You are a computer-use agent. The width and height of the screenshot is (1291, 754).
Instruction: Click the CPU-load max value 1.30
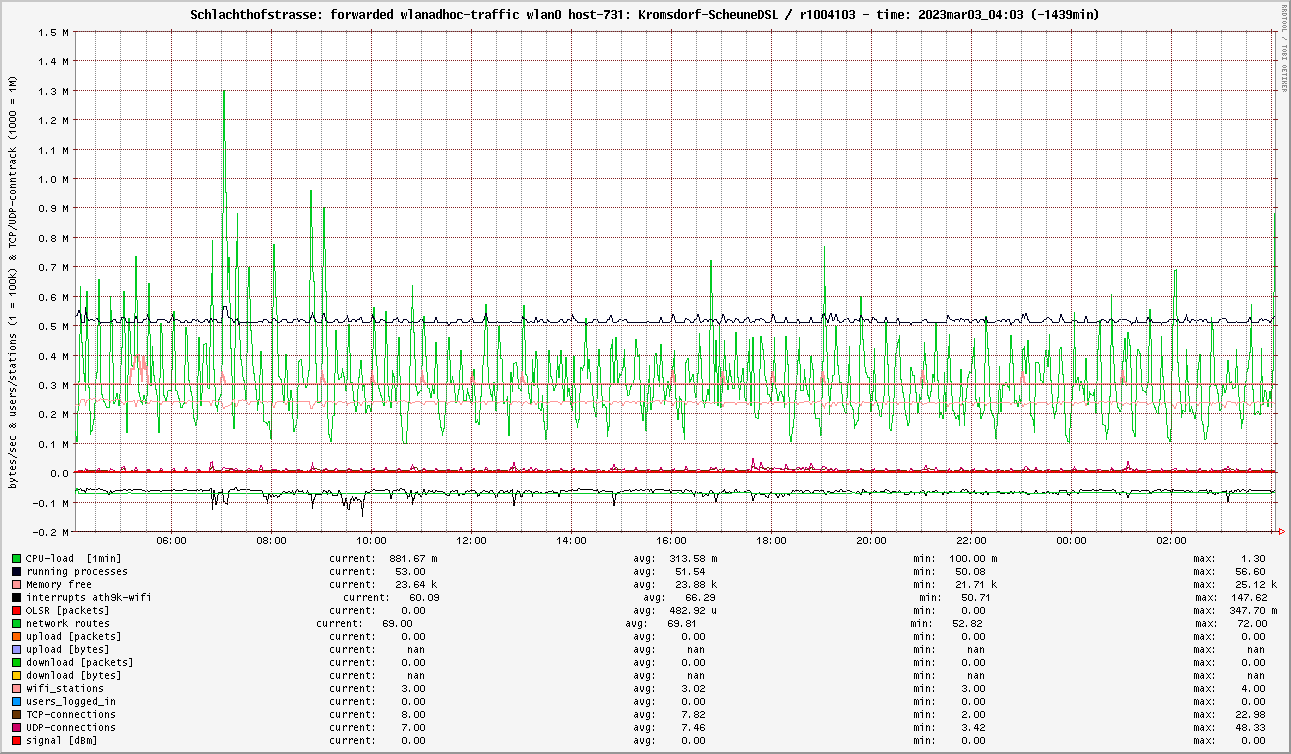(1253, 558)
